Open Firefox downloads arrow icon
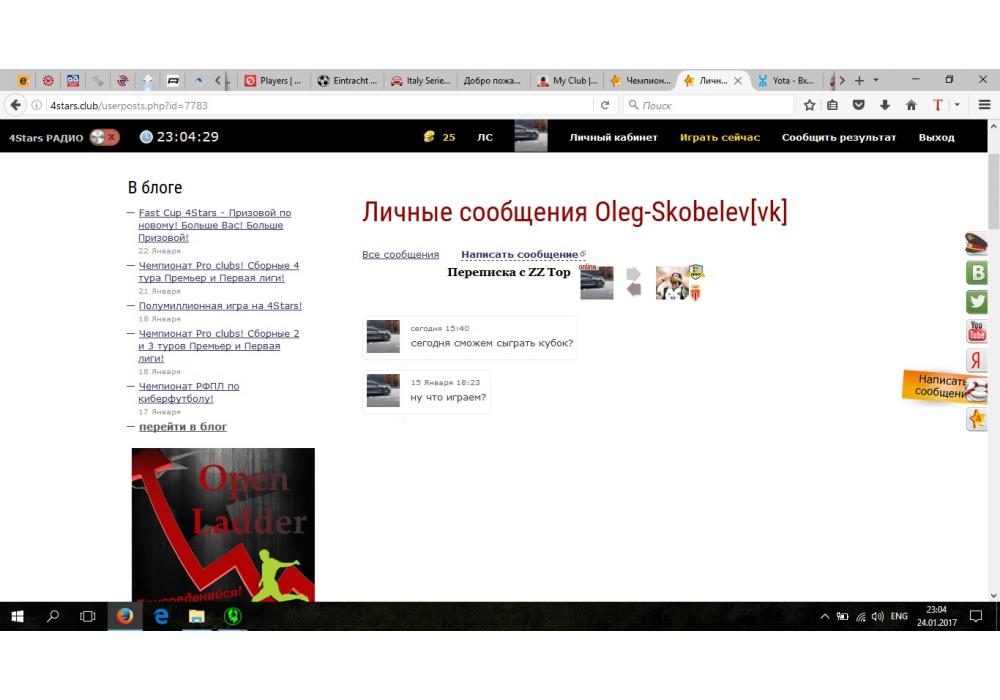This screenshot has width=1000, height=700. [885, 105]
